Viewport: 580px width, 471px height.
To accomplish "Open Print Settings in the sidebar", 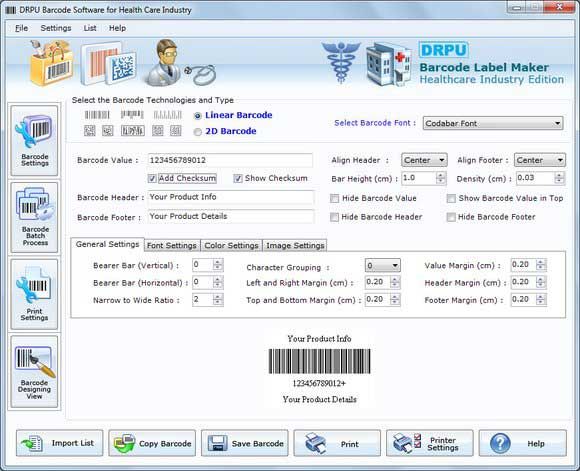I will coord(34,294).
